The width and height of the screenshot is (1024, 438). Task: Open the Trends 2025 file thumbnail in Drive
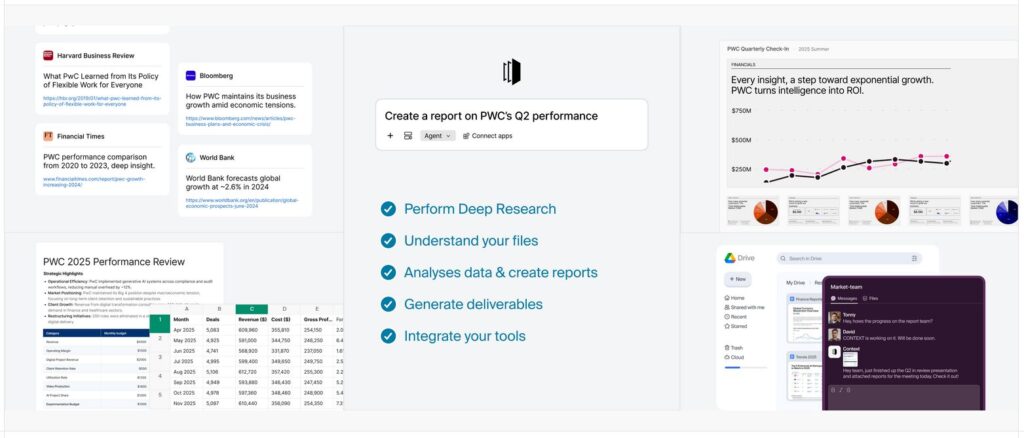[x=805, y=377]
